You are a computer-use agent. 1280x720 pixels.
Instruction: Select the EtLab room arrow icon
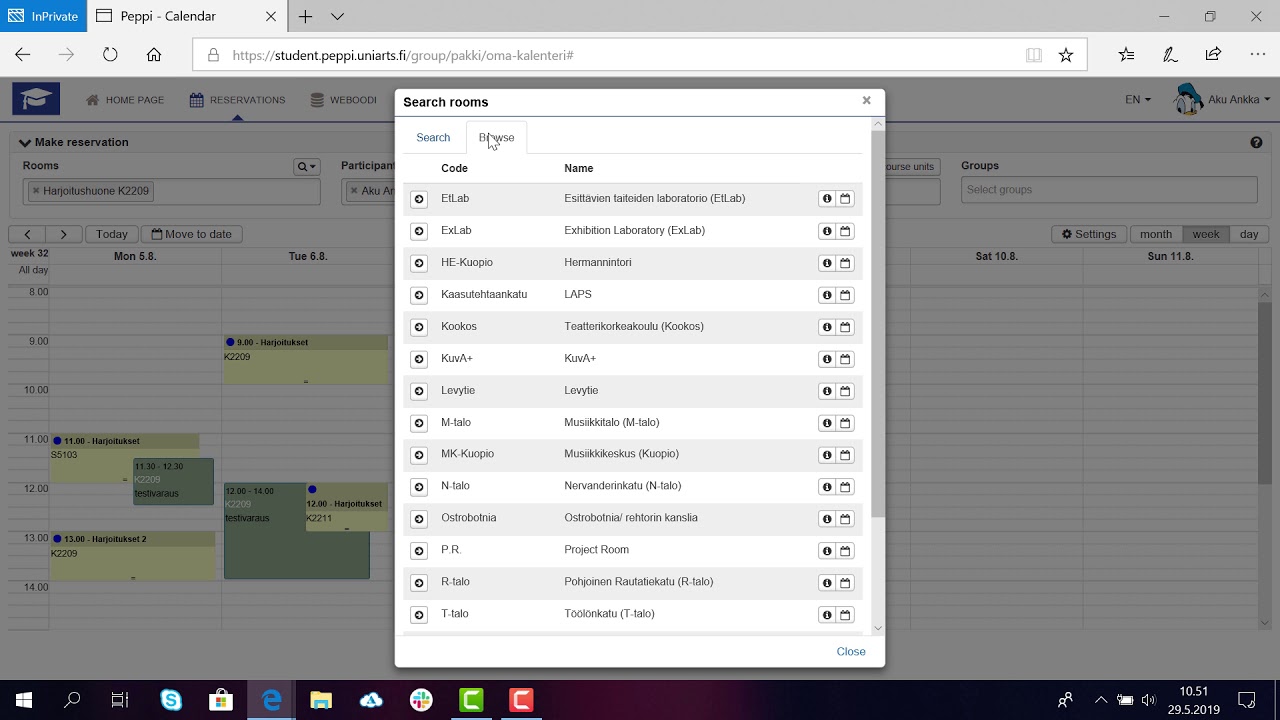pos(419,199)
